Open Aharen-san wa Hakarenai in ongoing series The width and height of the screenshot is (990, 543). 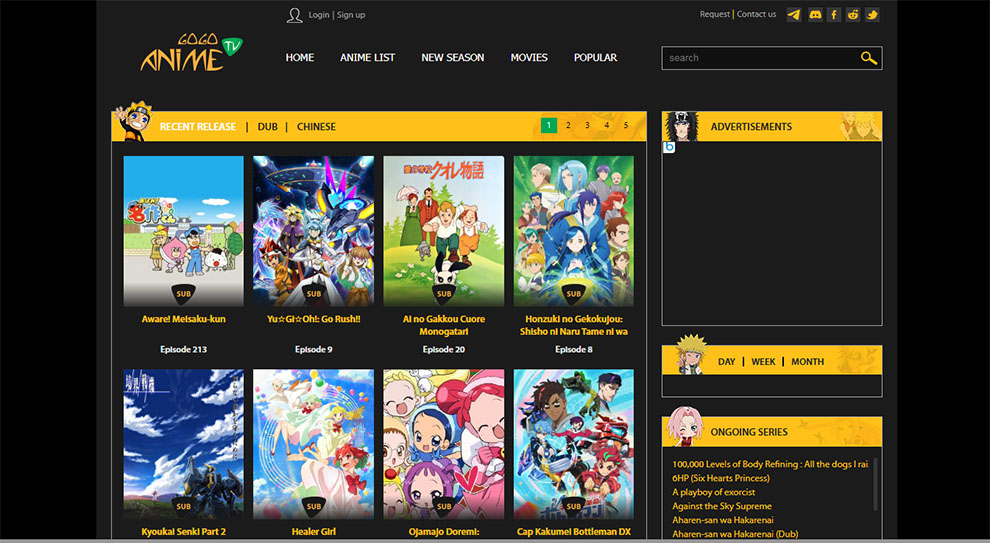[x=723, y=520]
